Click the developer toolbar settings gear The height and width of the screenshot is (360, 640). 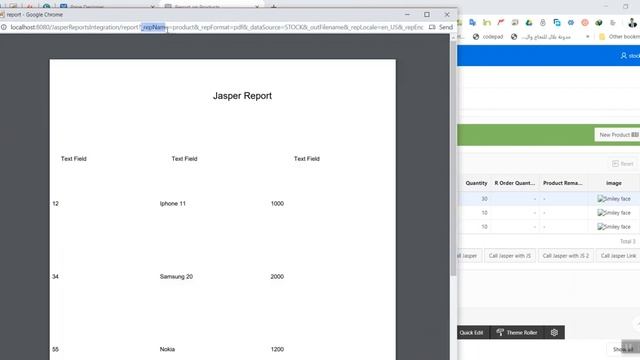554,333
